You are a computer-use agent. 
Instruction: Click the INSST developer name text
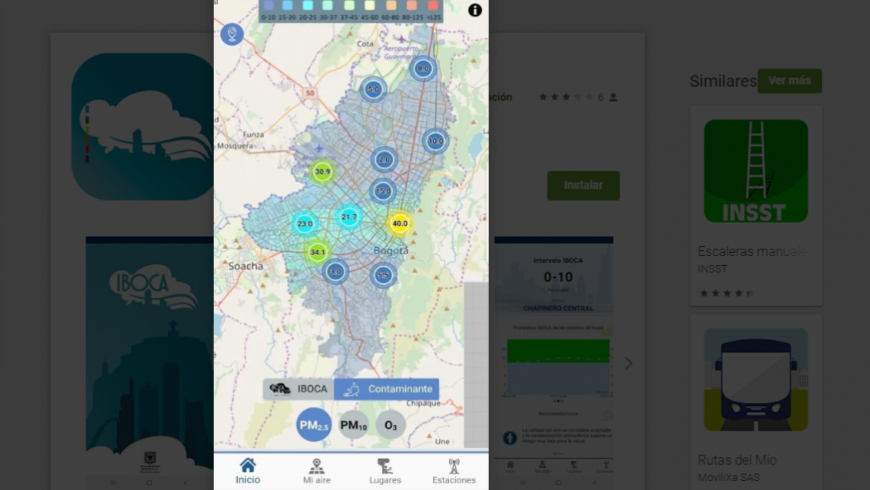point(712,269)
